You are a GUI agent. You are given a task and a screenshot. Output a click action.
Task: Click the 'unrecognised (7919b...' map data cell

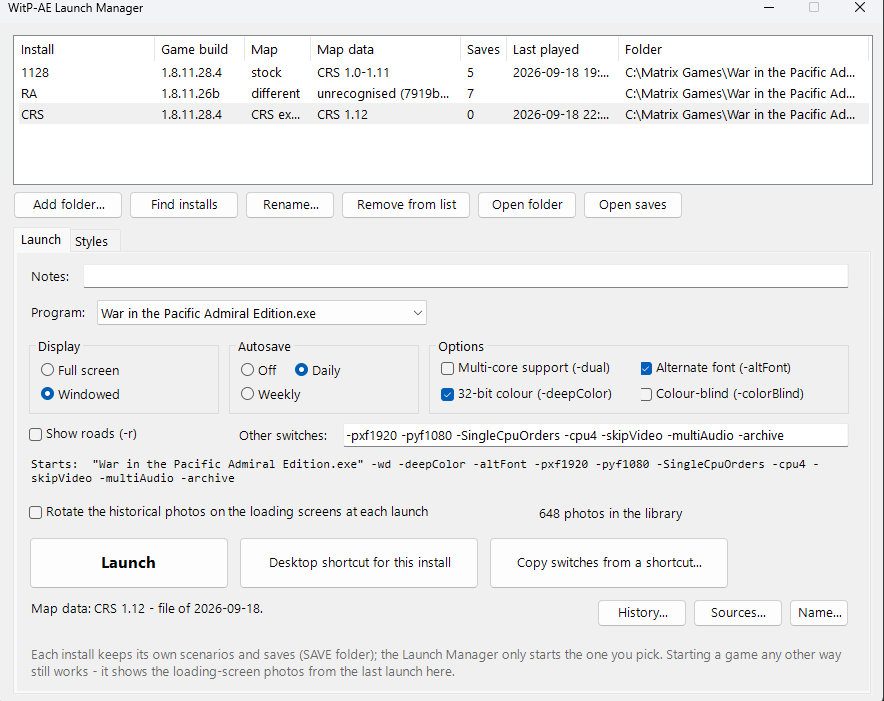point(383,94)
